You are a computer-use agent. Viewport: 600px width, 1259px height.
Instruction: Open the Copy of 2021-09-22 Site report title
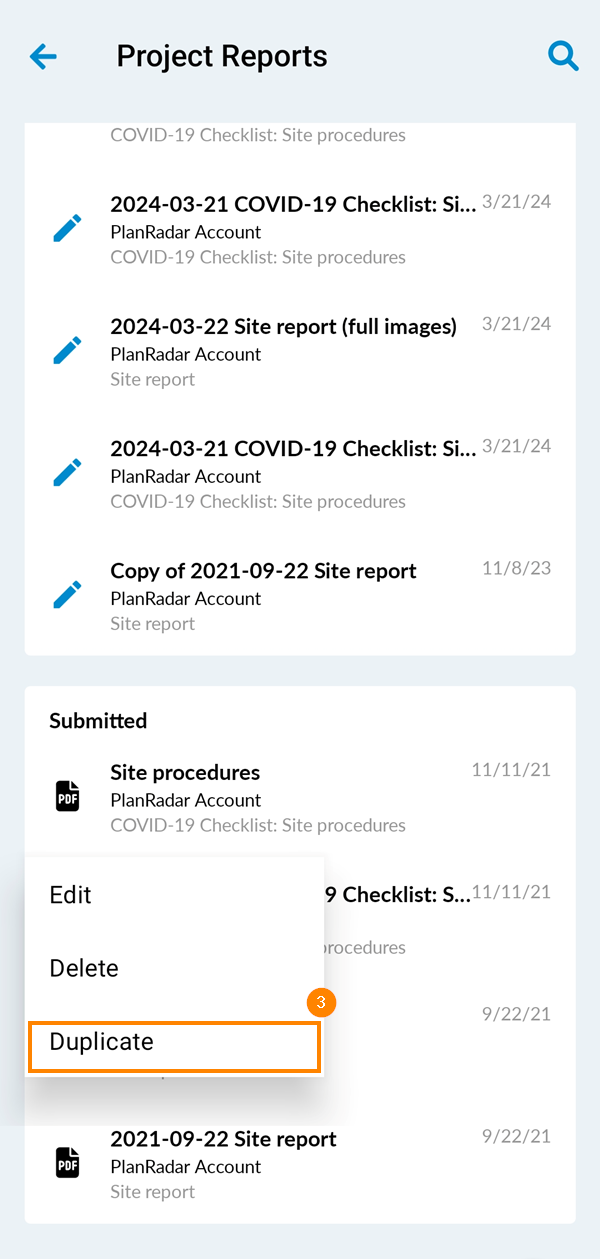263,571
